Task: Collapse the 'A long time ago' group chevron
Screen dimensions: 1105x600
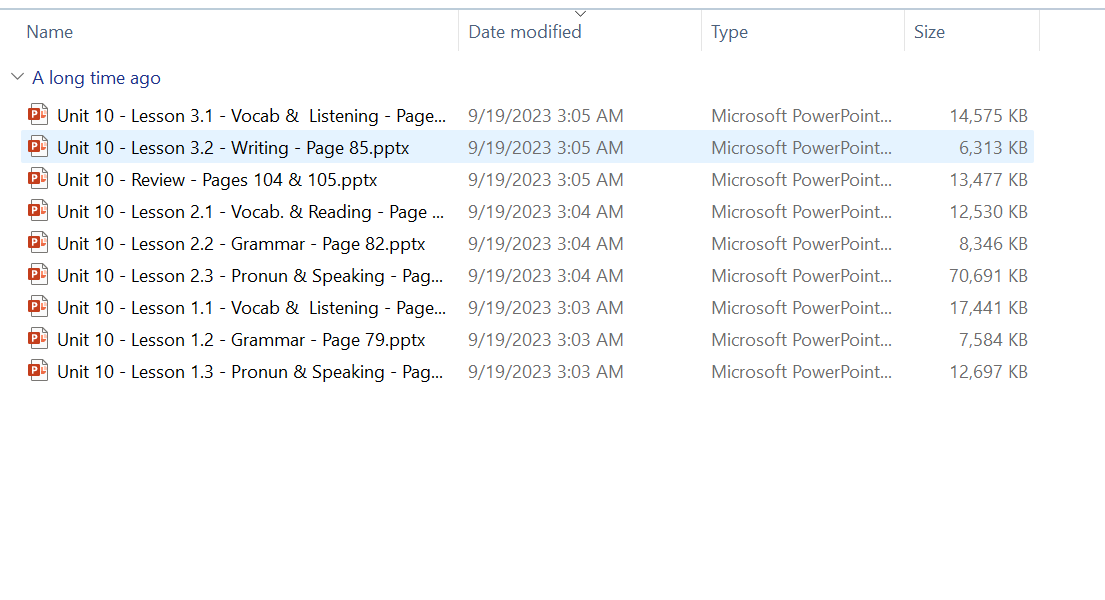Action: pos(17,77)
